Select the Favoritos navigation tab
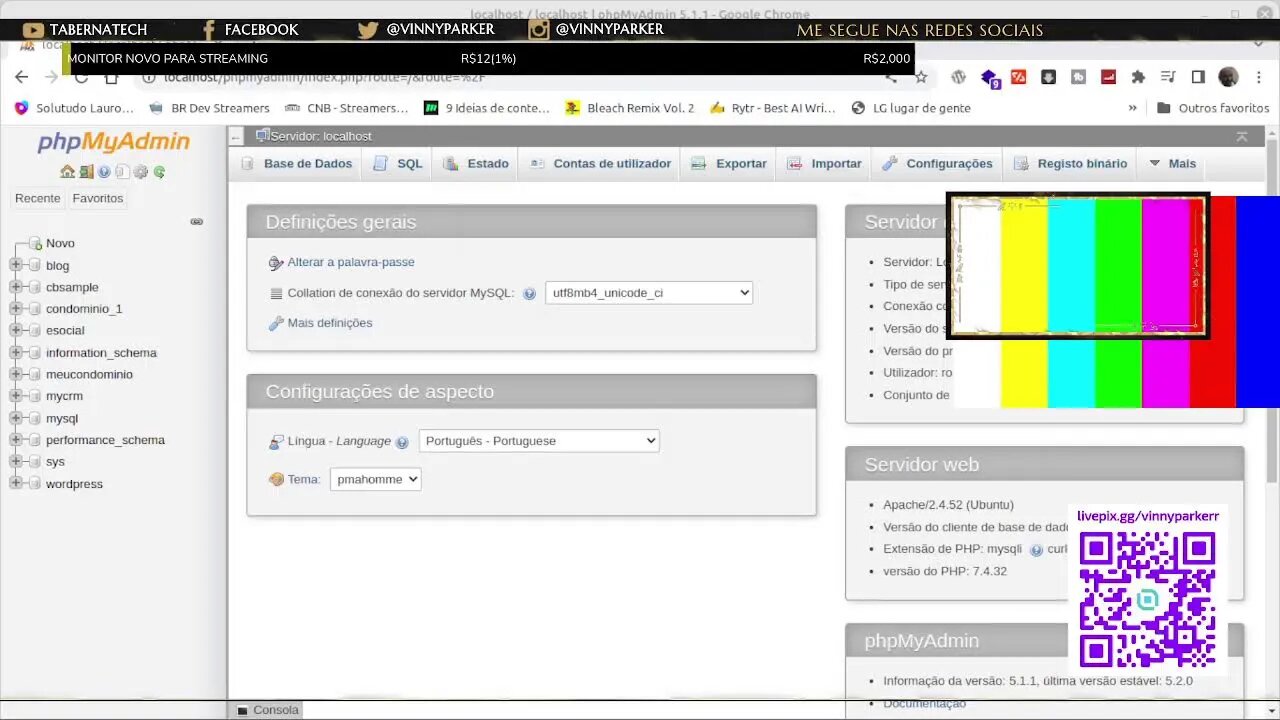 [98, 198]
